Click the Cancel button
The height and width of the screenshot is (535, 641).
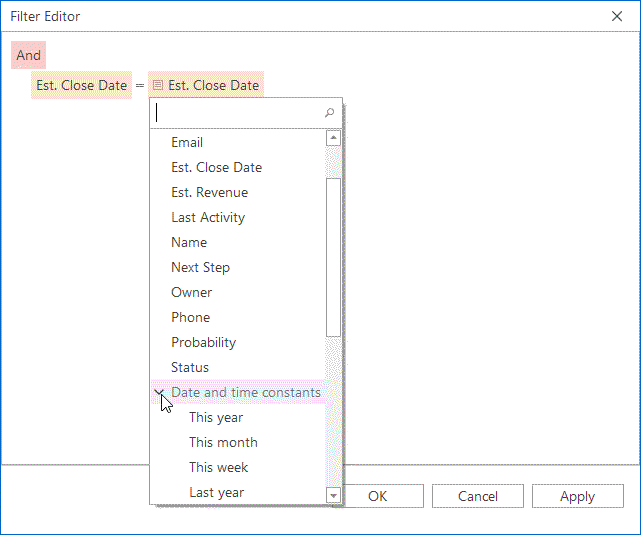(477, 496)
